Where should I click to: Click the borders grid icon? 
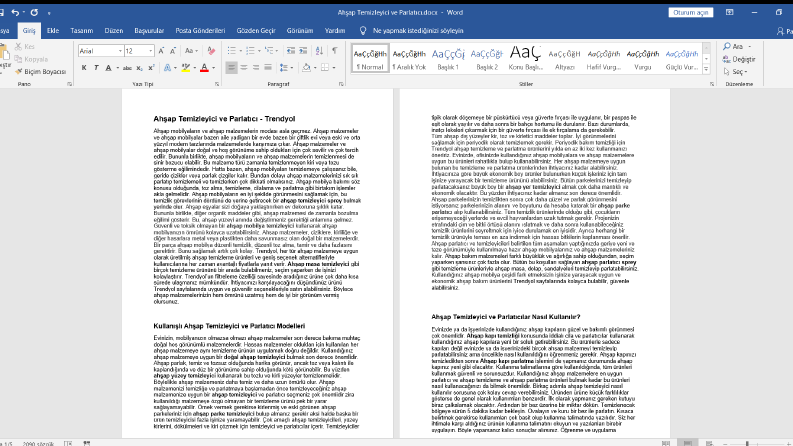pos(325,67)
